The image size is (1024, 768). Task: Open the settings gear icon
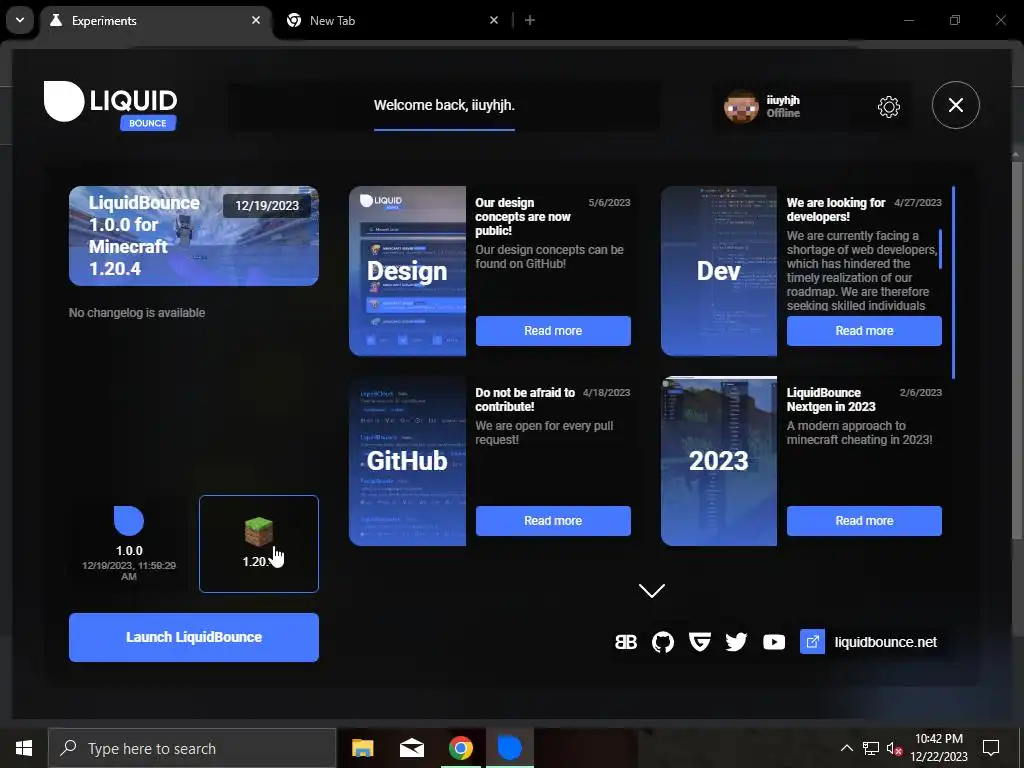pos(888,106)
